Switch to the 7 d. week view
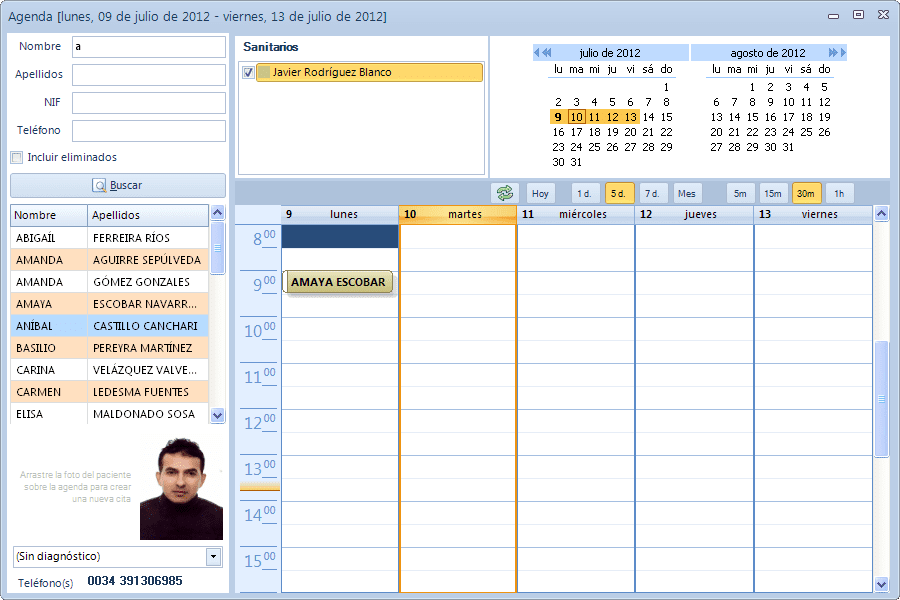Image resolution: width=900 pixels, height=600 pixels. (652, 193)
